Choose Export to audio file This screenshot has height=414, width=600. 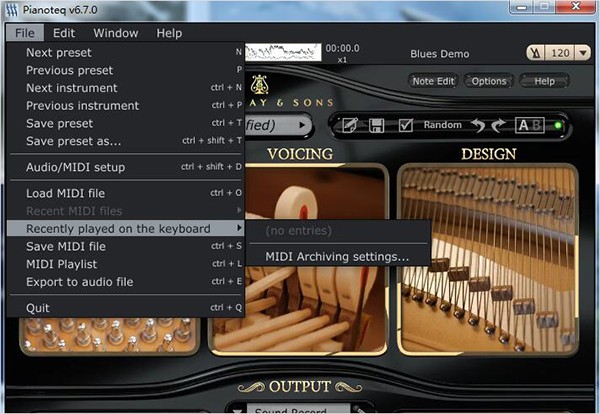126,282
